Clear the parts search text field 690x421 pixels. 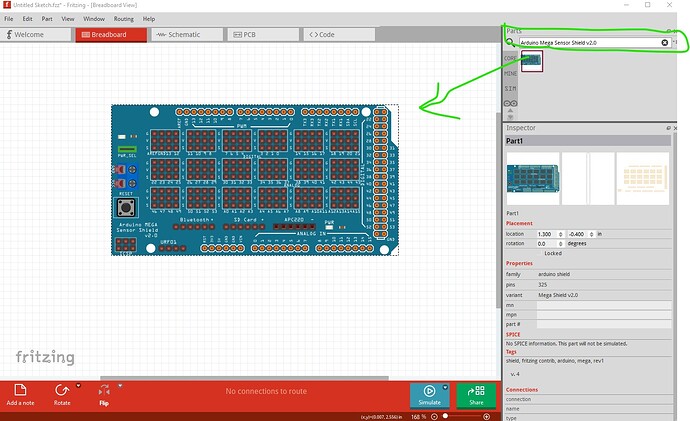[664, 43]
